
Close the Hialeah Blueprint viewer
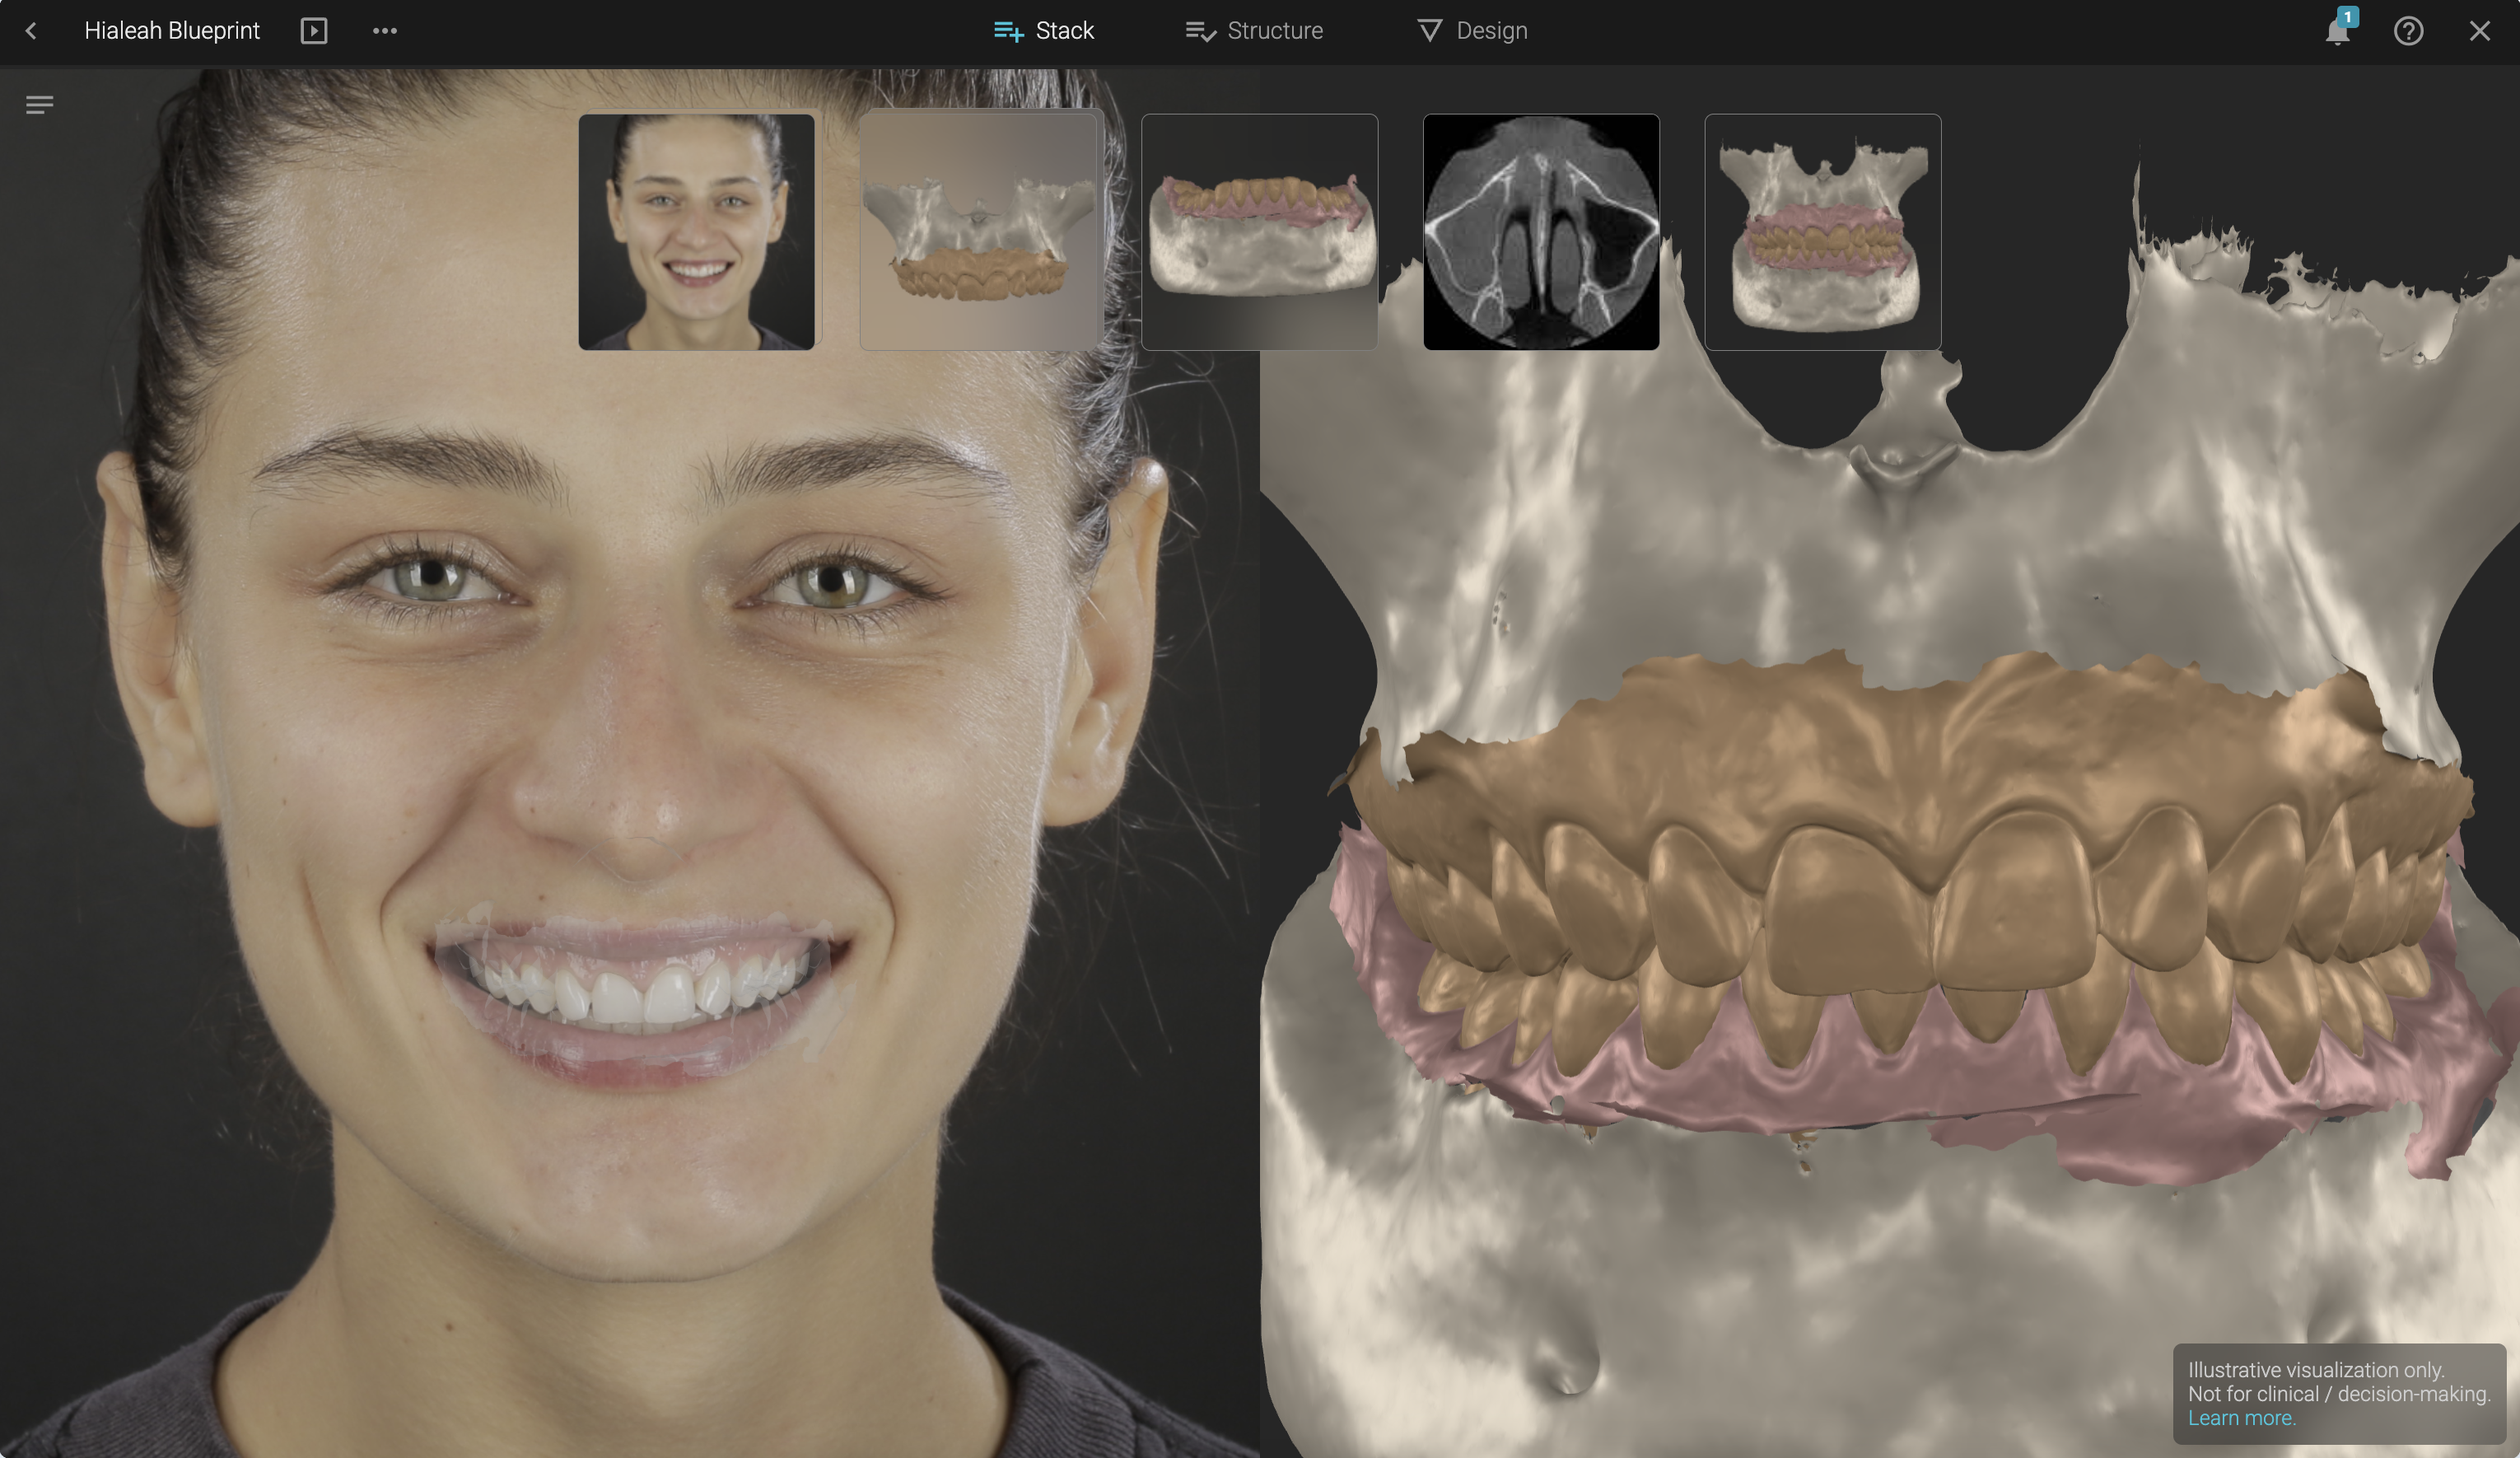click(x=2479, y=31)
